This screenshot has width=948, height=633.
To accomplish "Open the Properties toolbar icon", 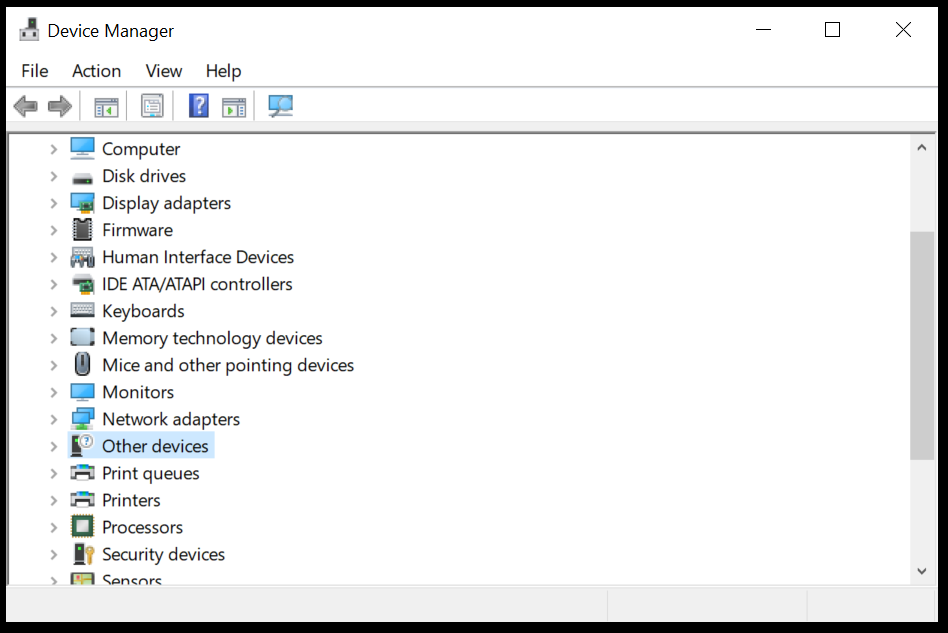I will pyautogui.click(x=152, y=106).
